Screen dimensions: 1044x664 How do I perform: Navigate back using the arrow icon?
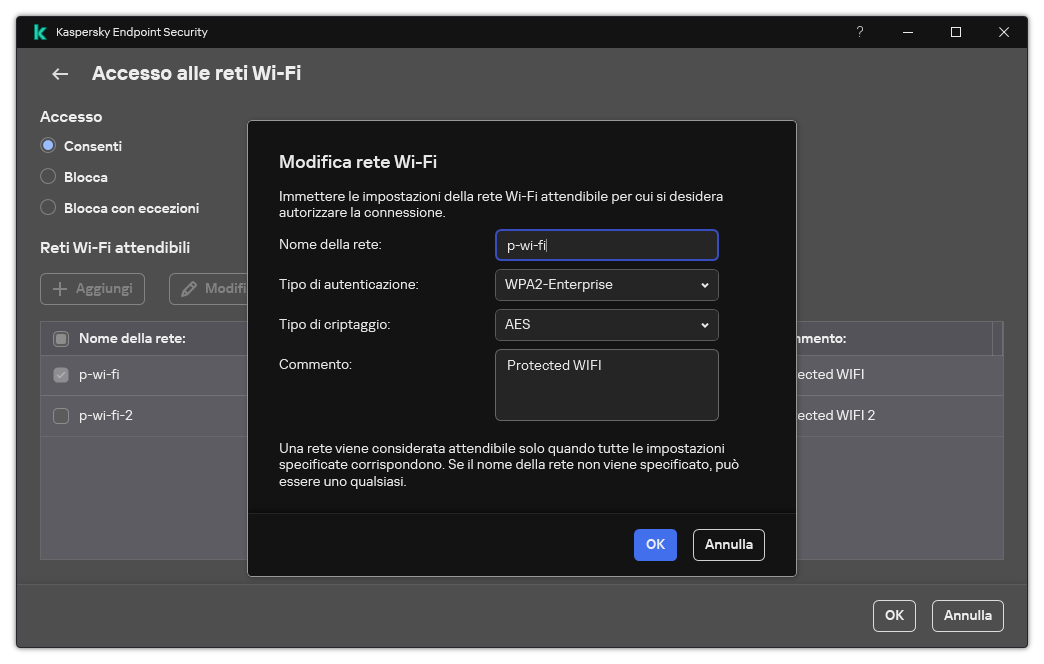point(59,73)
